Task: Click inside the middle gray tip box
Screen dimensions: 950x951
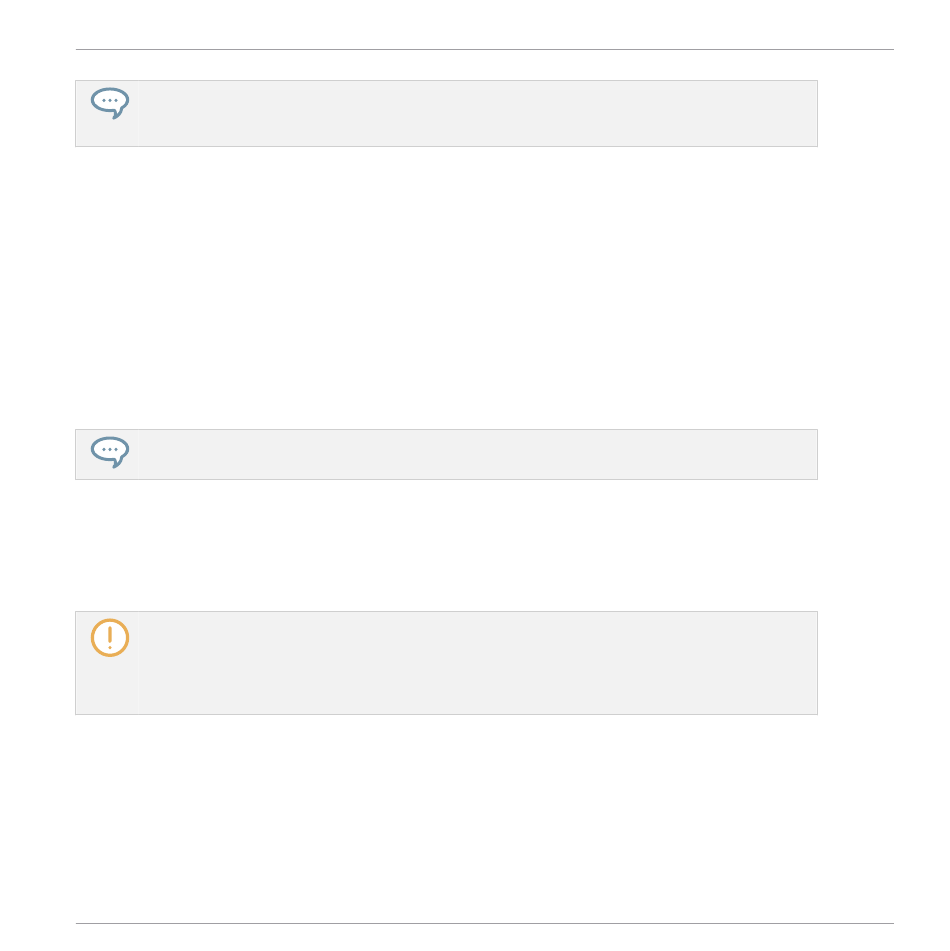Action: (446, 454)
